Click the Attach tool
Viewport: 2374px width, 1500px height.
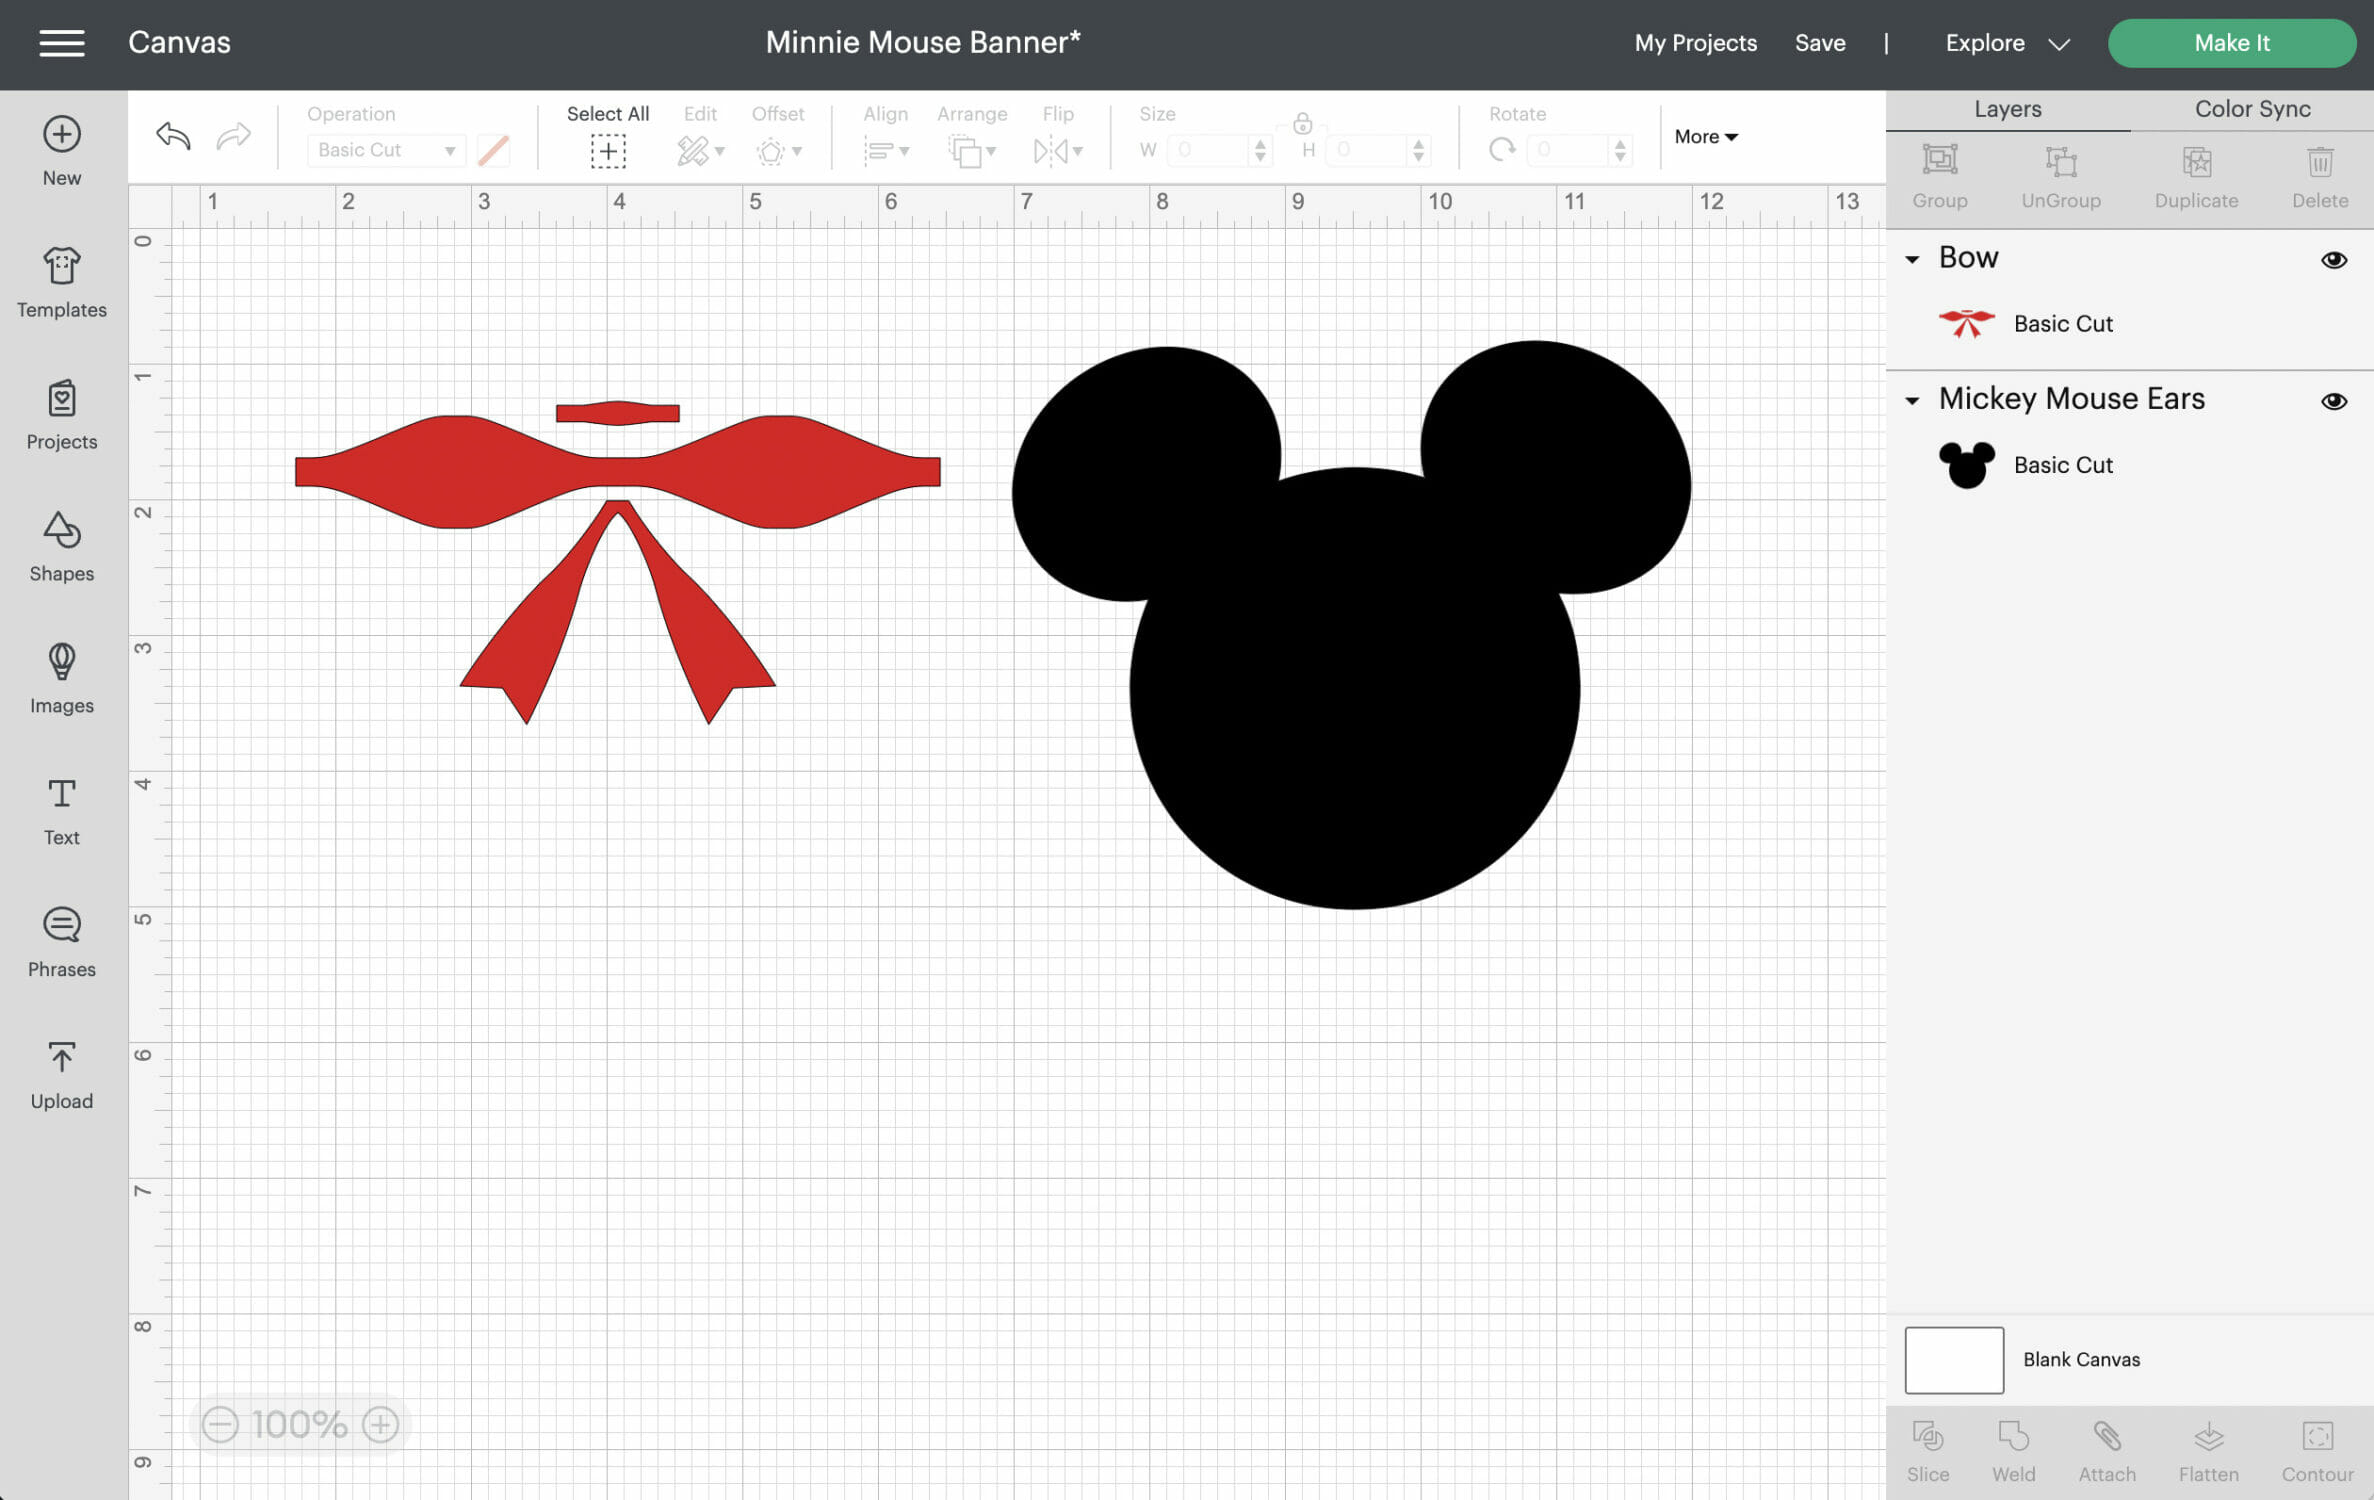click(2107, 1451)
